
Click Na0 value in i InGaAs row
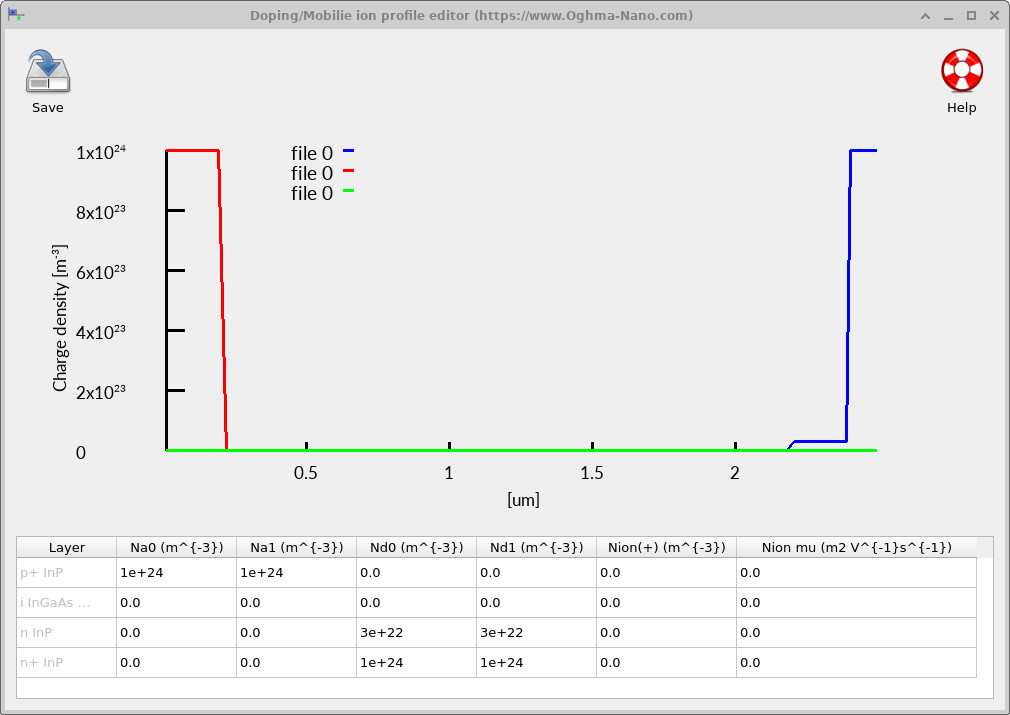tap(176, 603)
